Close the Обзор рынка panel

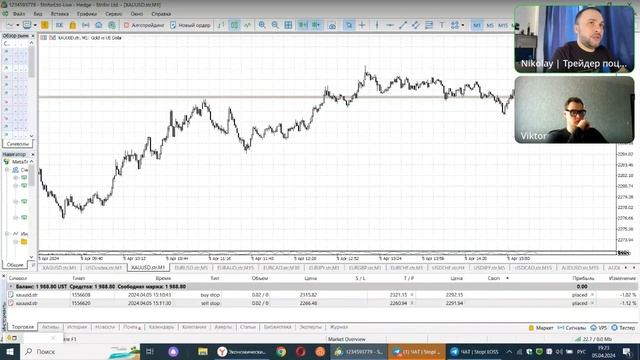[x=33, y=36]
